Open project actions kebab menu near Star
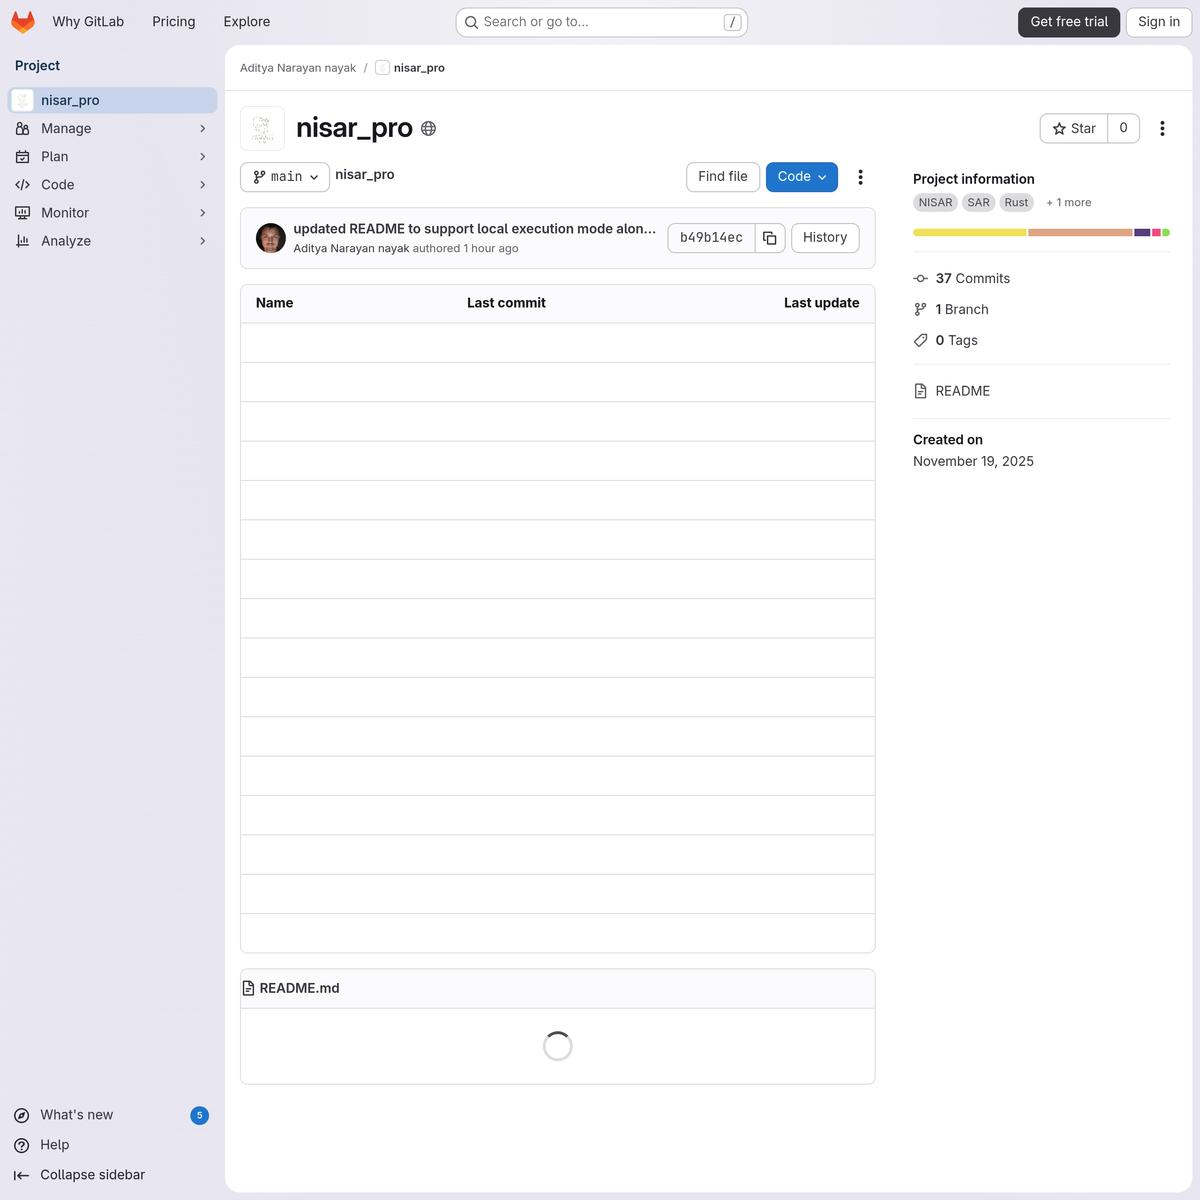The image size is (1200, 1200). click(x=1162, y=129)
